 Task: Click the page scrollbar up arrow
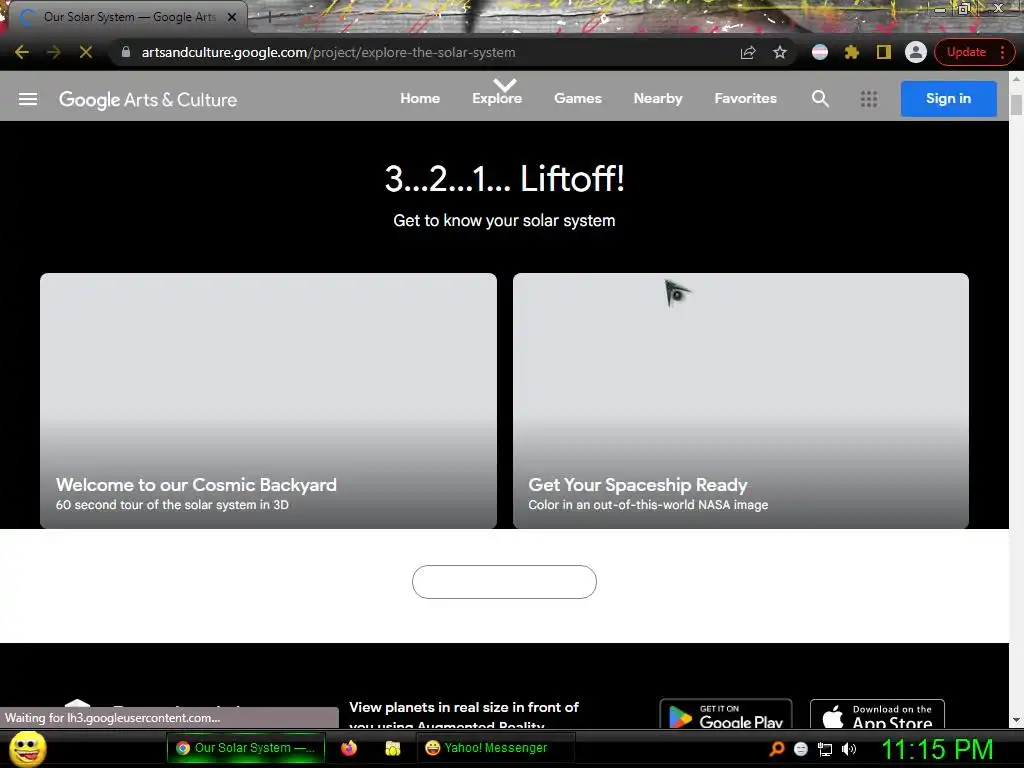pyautogui.click(x=1016, y=80)
